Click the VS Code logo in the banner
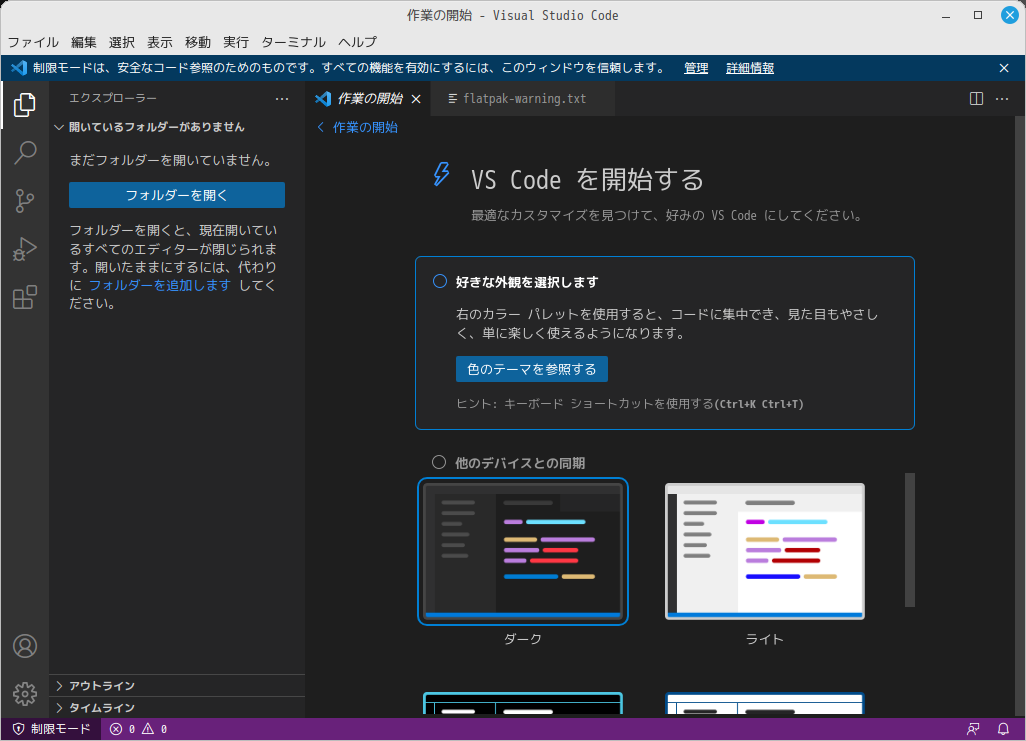This screenshot has height=741, width=1026. pos(18,68)
